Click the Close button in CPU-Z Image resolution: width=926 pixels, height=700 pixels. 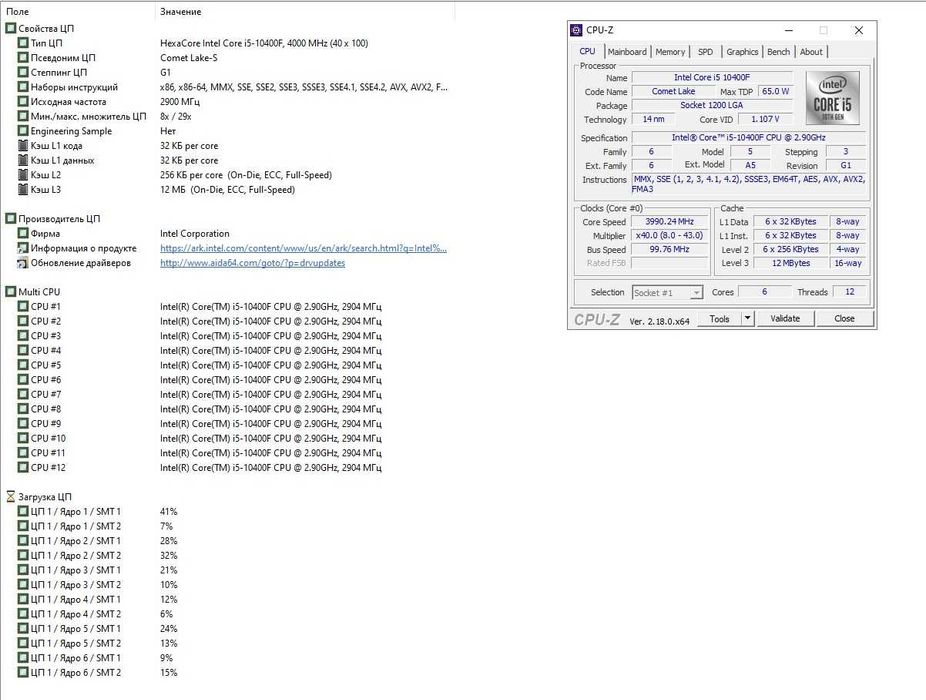pyautogui.click(x=845, y=318)
